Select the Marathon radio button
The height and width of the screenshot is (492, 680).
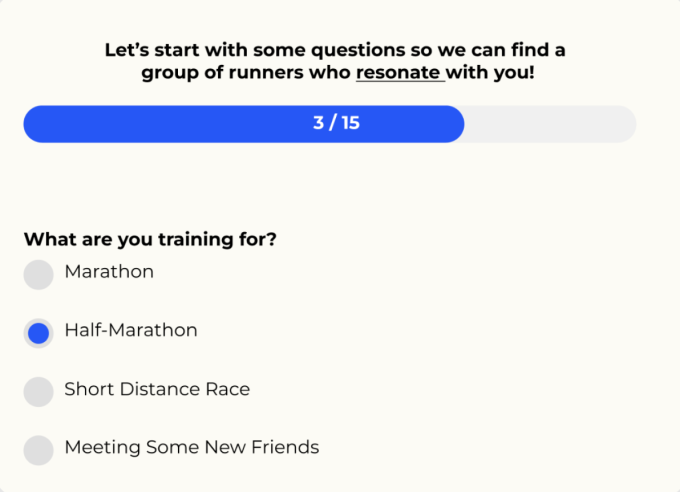point(38,274)
